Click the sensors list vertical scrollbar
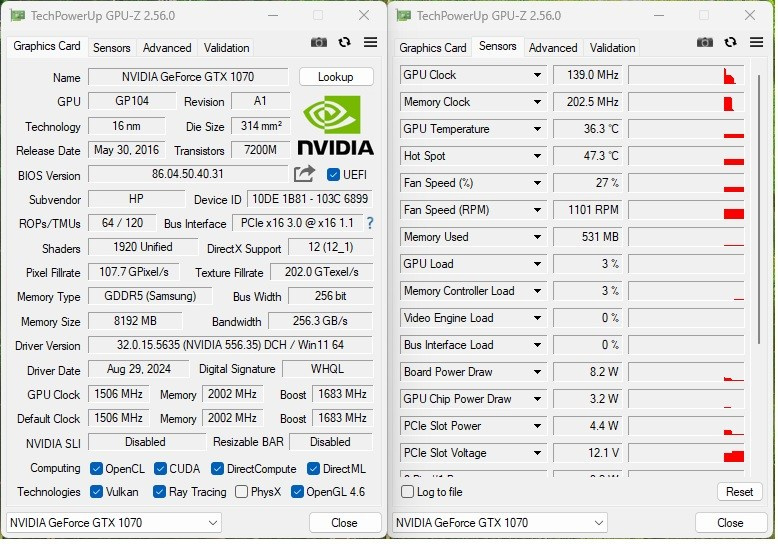 759,208
